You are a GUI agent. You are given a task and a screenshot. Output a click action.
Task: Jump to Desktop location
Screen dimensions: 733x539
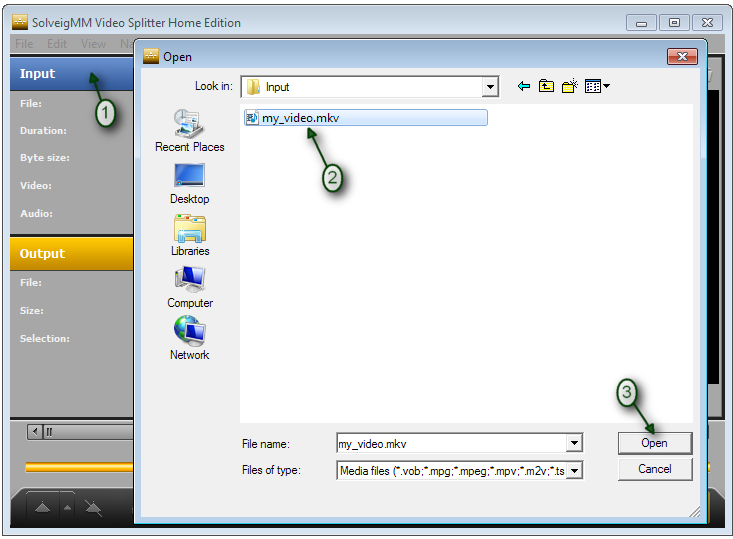189,184
